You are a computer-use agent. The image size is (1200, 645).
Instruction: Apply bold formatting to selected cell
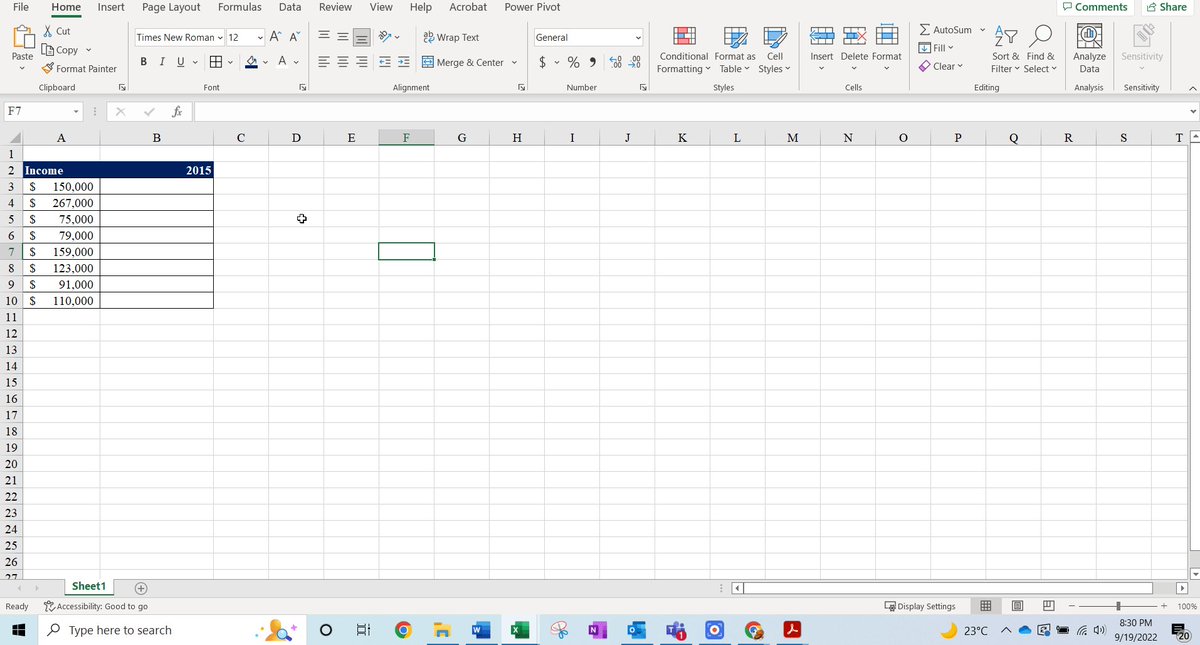point(143,61)
